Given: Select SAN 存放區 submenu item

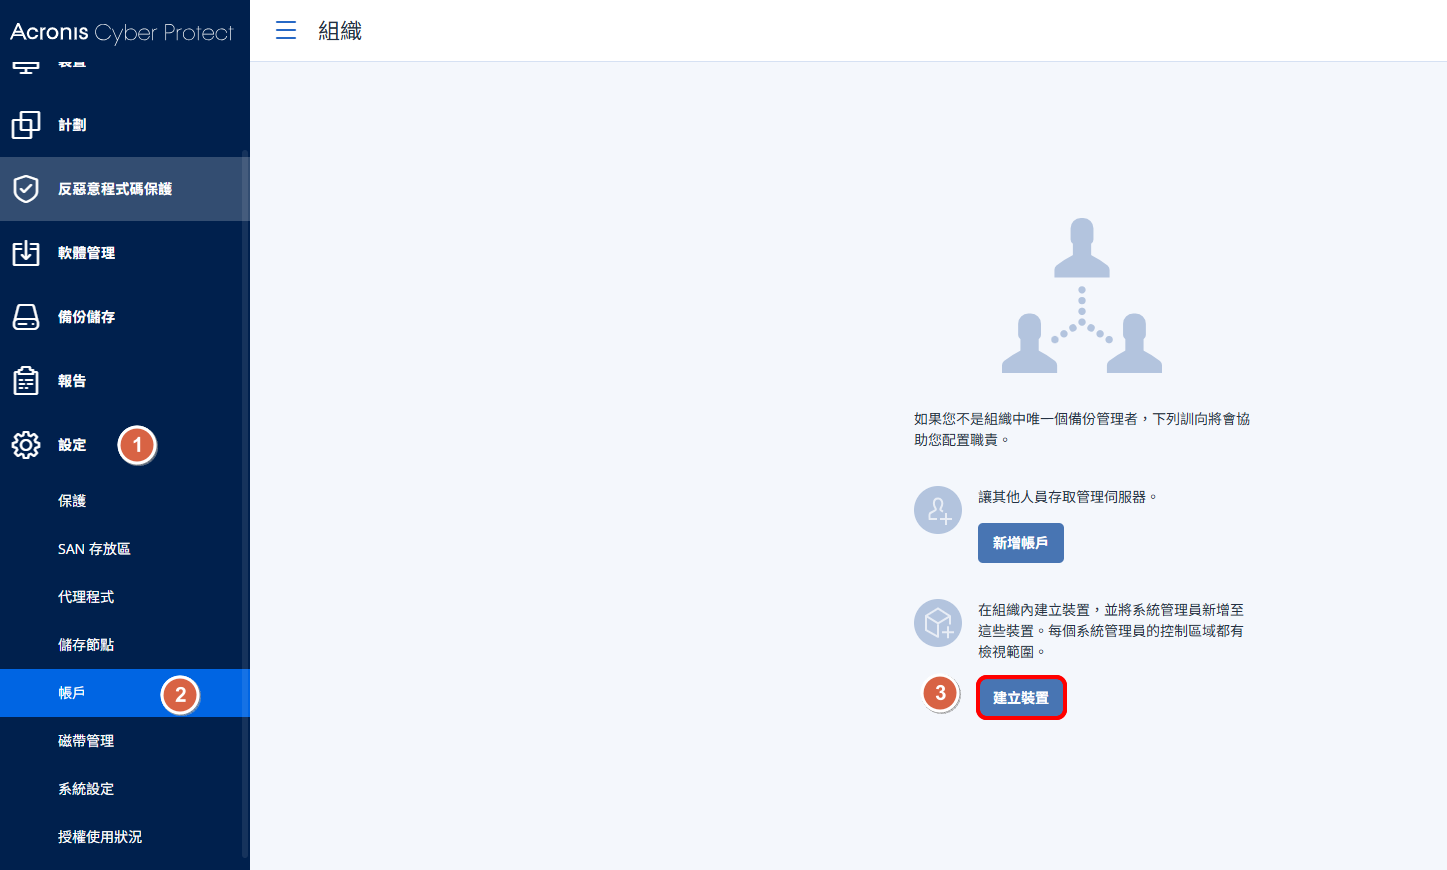Looking at the screenshot, I should pyautogui.click(x=125, y=549).
